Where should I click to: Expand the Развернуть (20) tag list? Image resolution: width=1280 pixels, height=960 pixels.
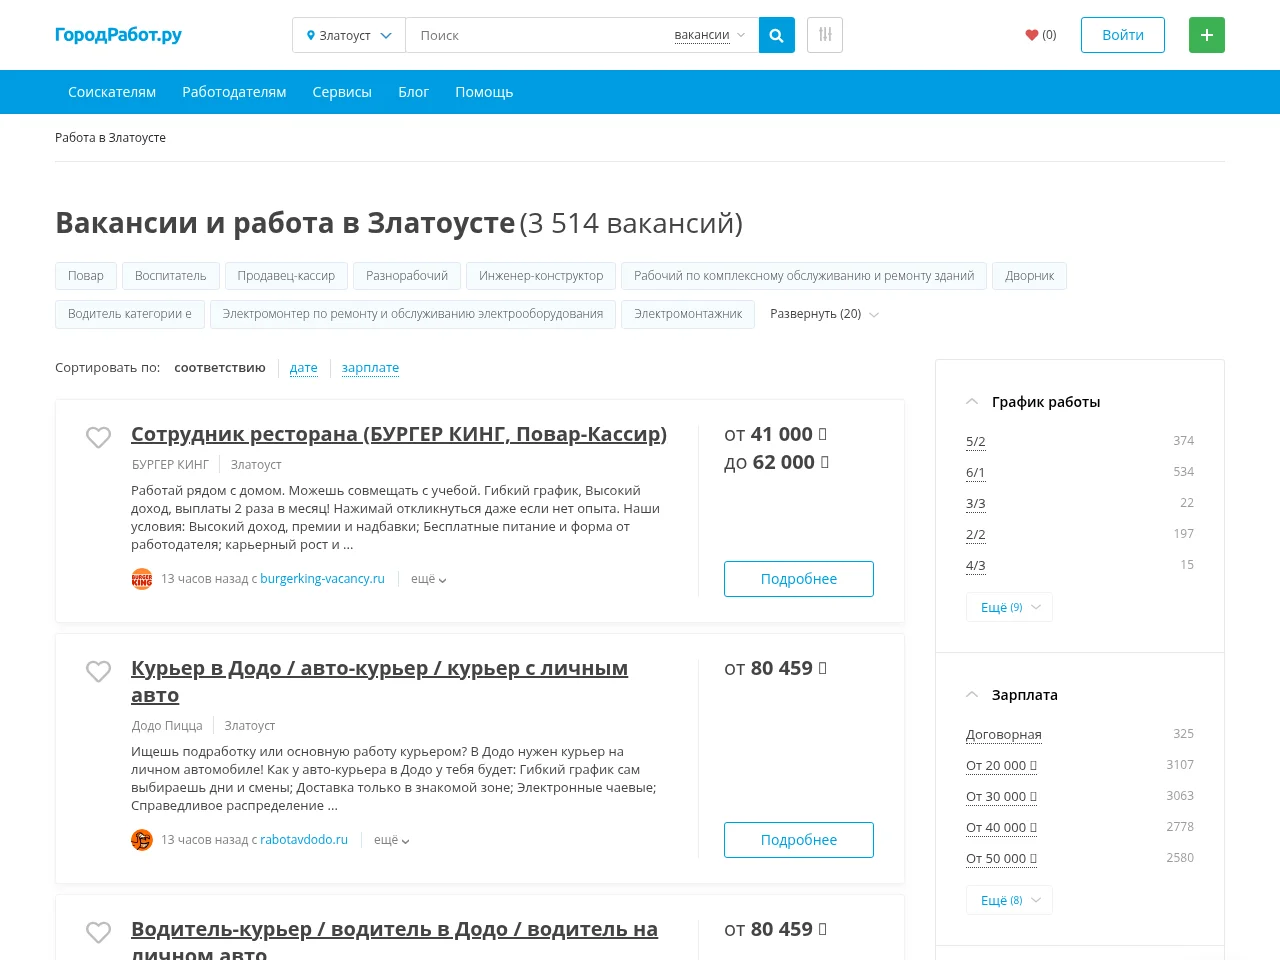point(824,314)
